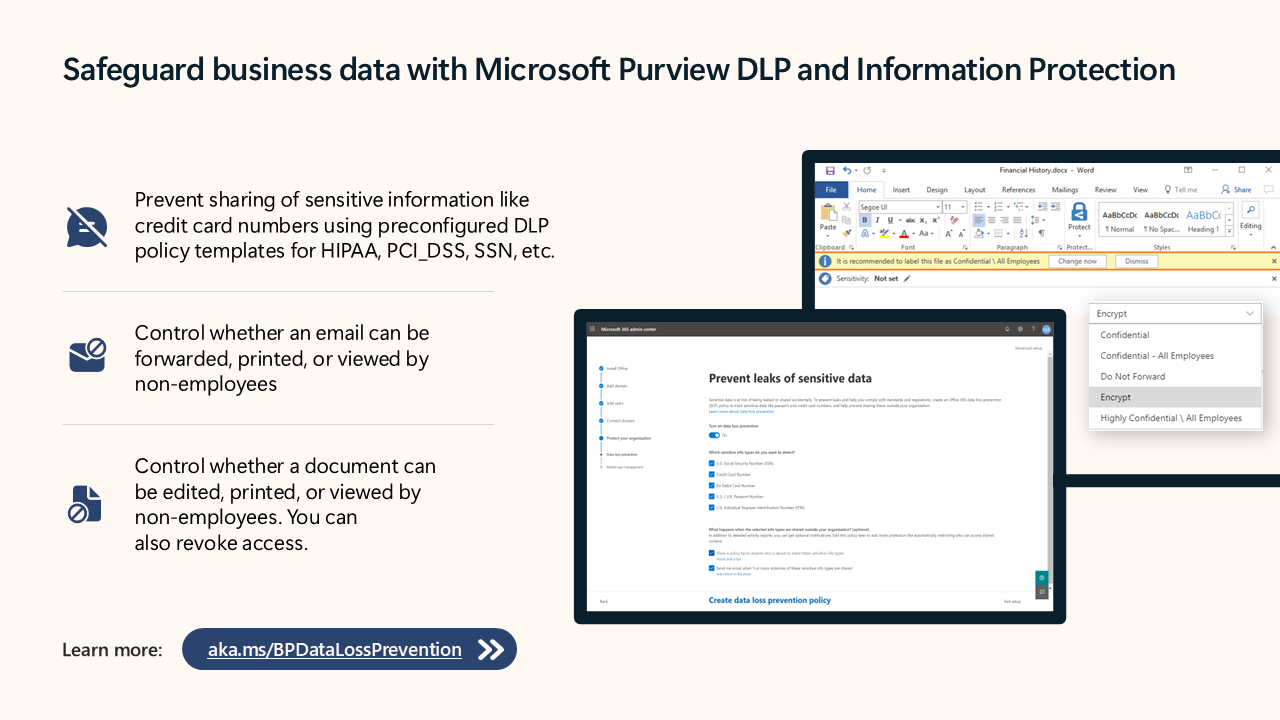Image resolution: width=1280 pixels, height=720 pixels.
Task: Clear all formatting in Word ribbon
Action: pos(954,220)
